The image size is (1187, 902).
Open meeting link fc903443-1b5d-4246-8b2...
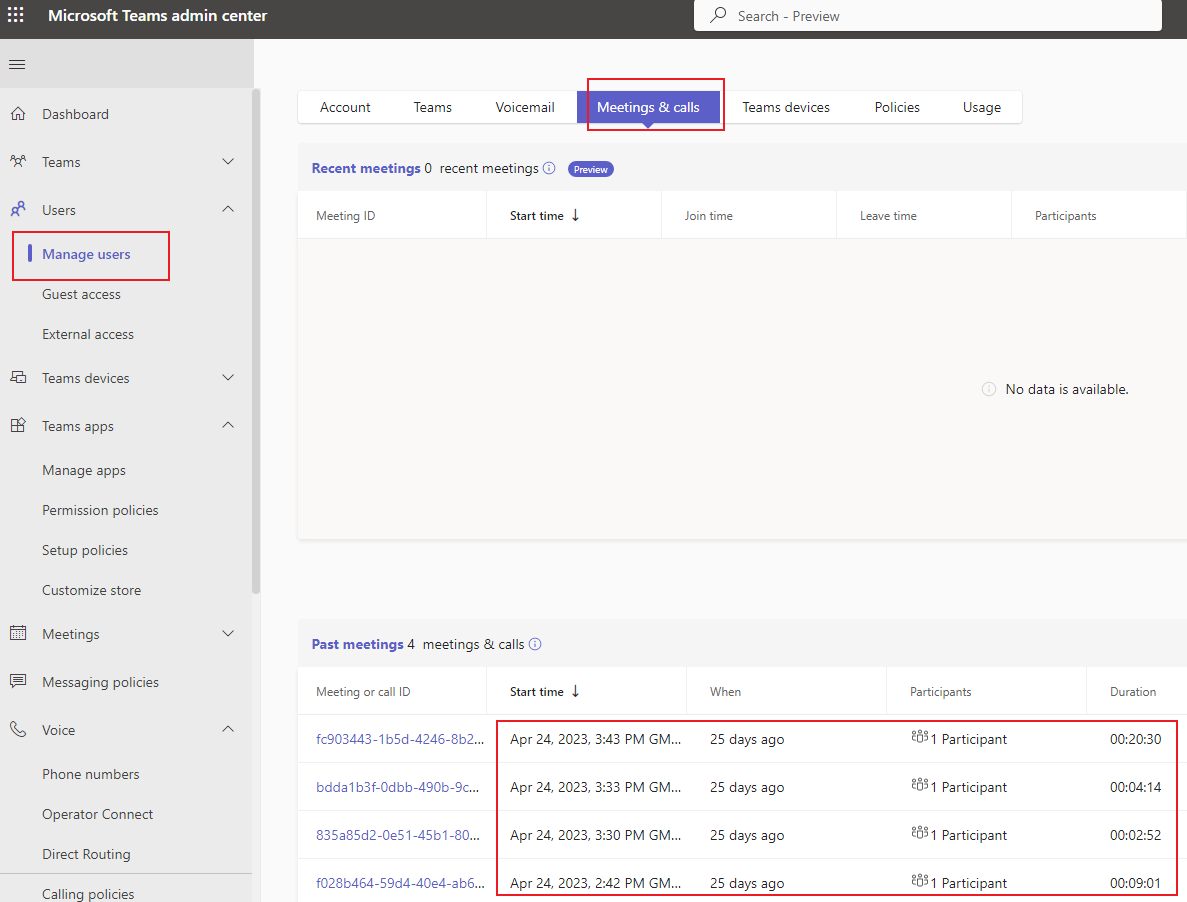[x=400, y=739]
